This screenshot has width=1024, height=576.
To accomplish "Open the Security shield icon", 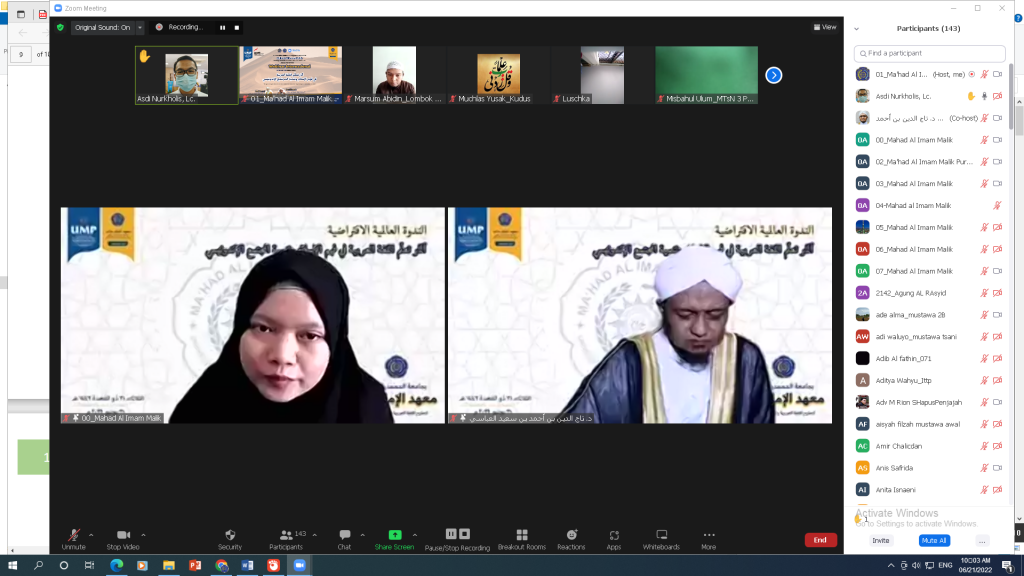I will coord(230,535).
